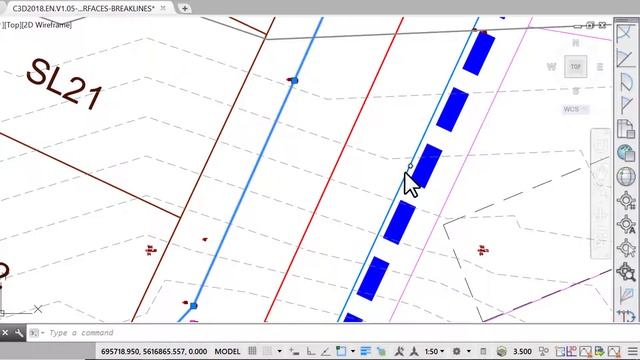
Task: Toggle polar tracking in status bar
Action: [325, 351]
